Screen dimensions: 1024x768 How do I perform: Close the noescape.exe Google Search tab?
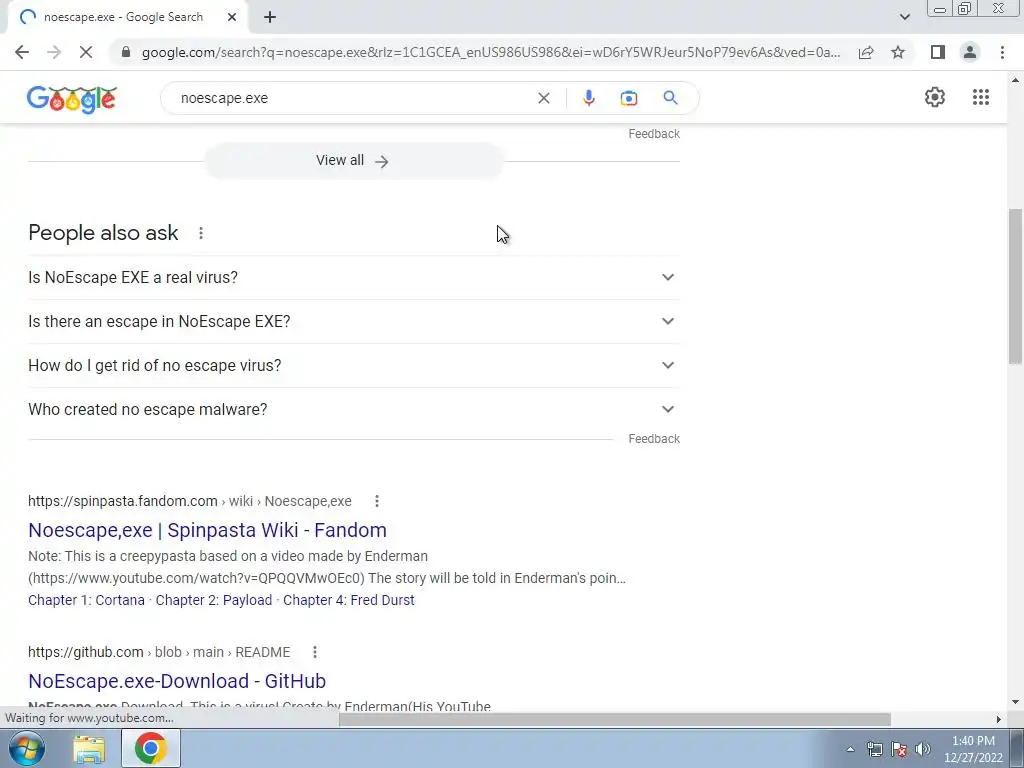[232, 17]
